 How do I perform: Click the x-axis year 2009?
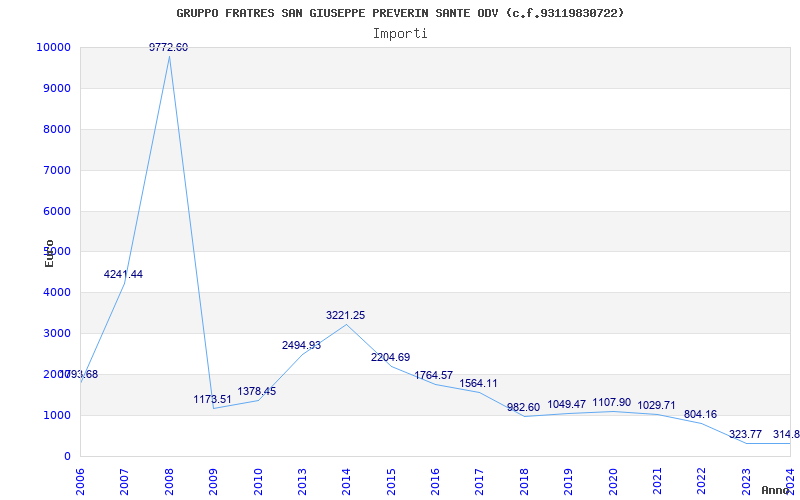point(214,482)
